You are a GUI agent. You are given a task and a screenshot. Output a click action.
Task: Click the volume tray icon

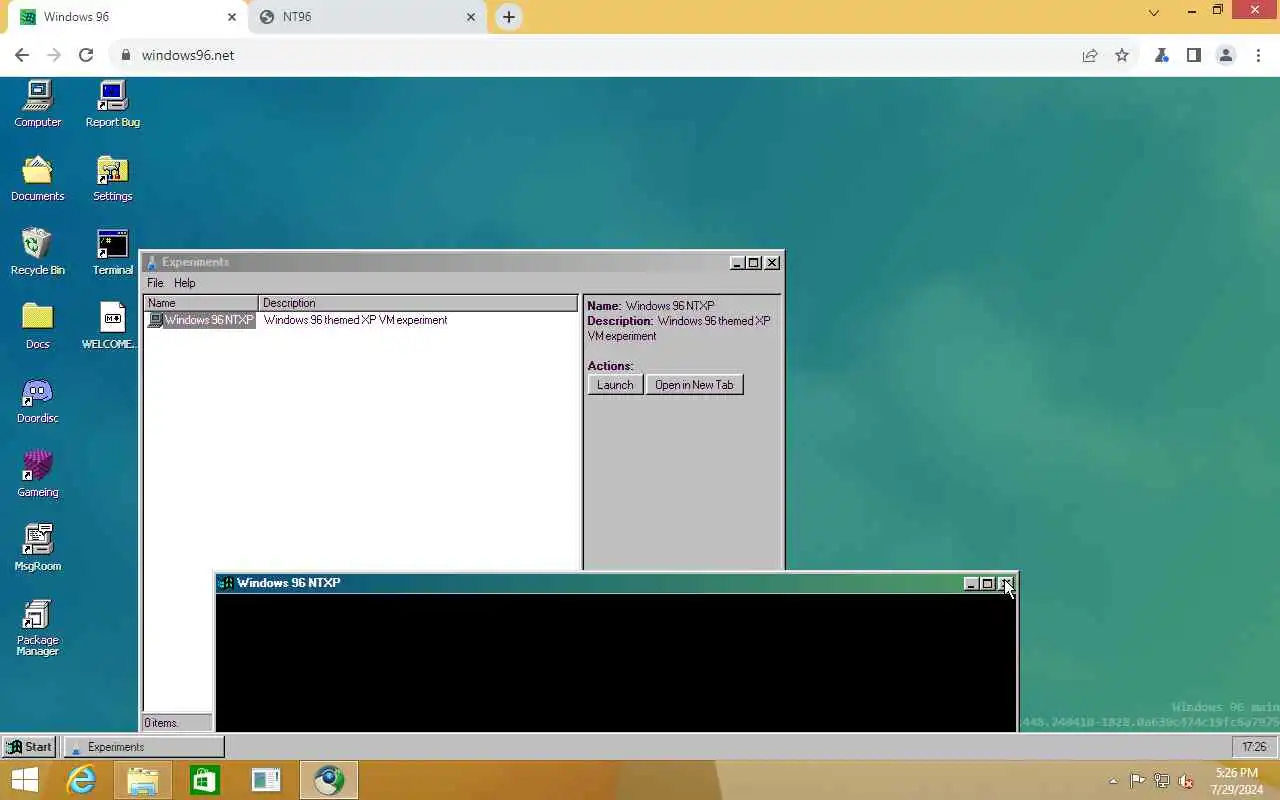(1186, 781)
